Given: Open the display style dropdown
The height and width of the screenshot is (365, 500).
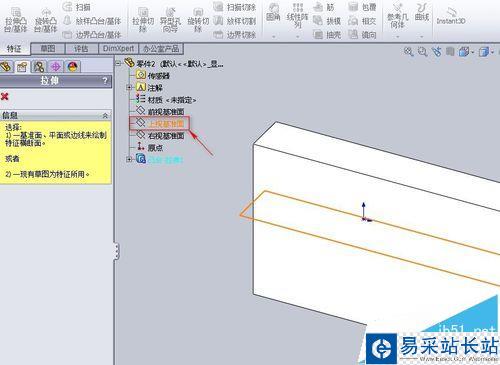Looking at the screenshot, I should pyautogui.click(x=486, y=52).
